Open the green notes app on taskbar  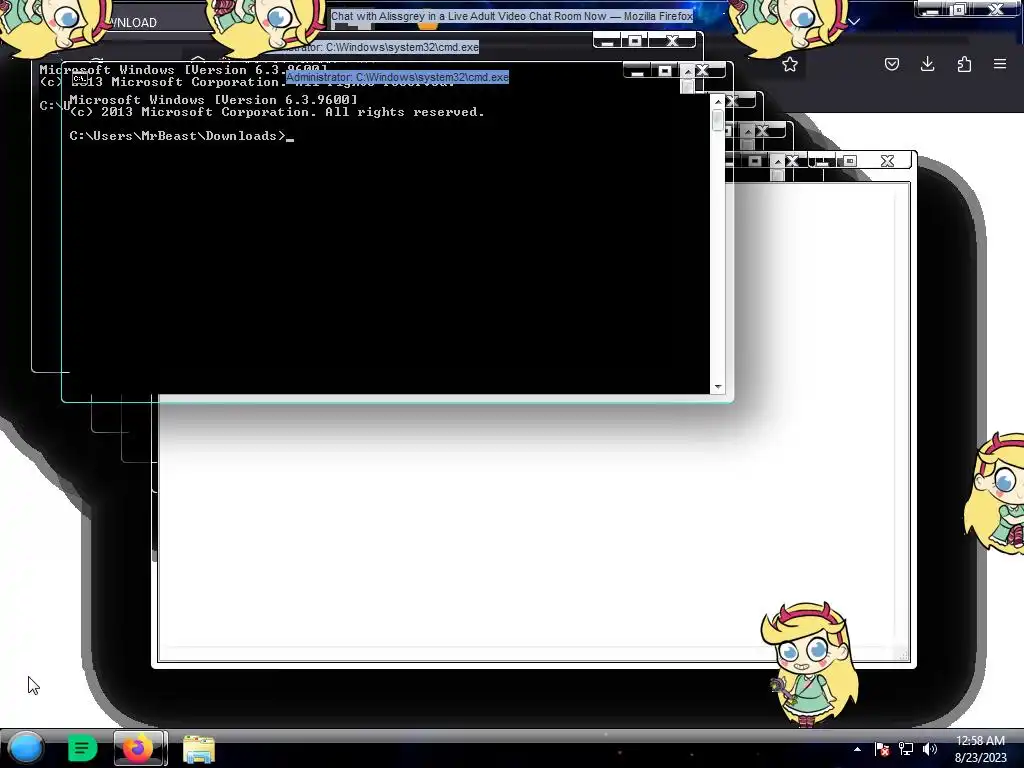click(x=82, y=748)
